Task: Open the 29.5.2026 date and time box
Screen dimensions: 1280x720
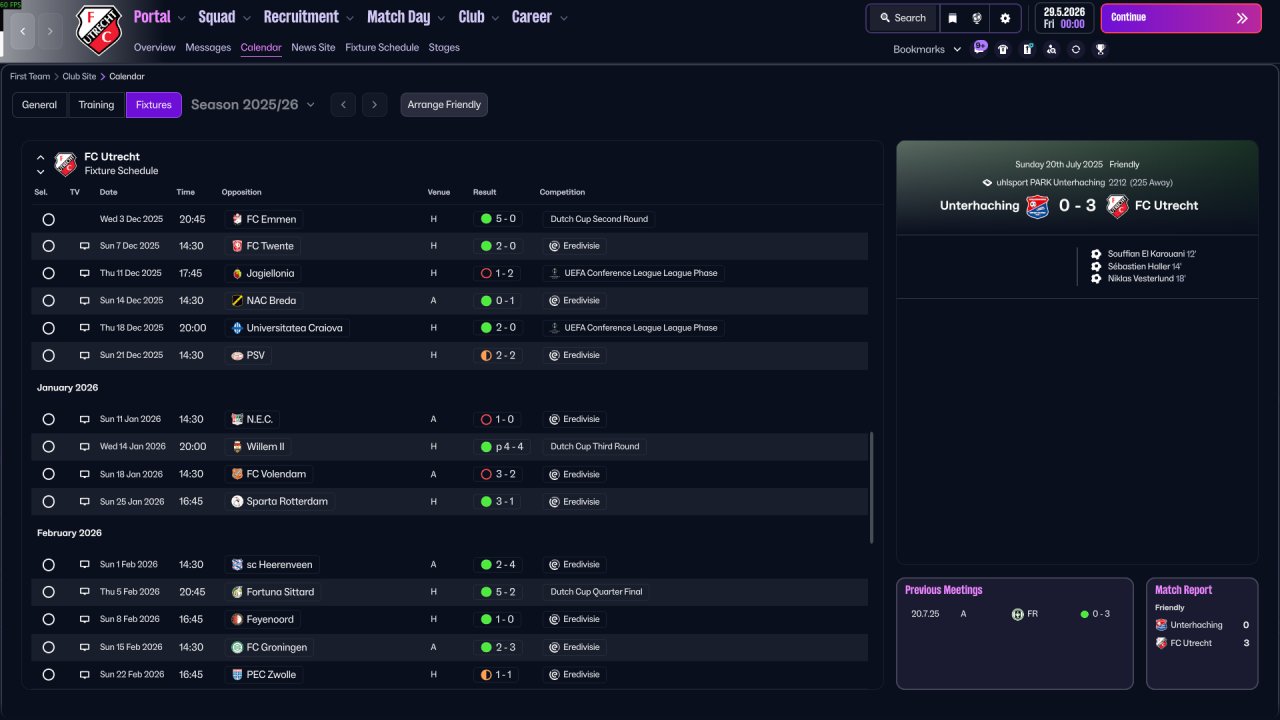Action: [1065, 18]
